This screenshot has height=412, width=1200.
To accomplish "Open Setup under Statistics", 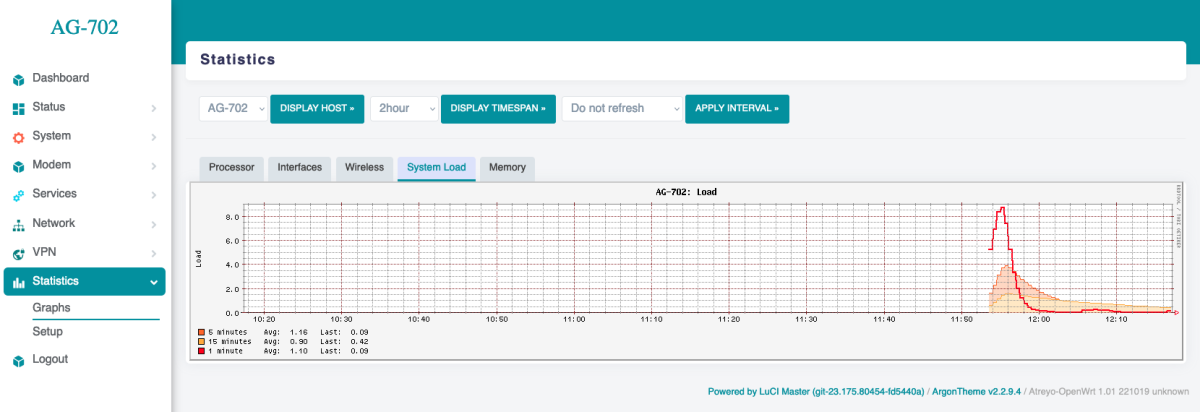I will tap(47, 331).
